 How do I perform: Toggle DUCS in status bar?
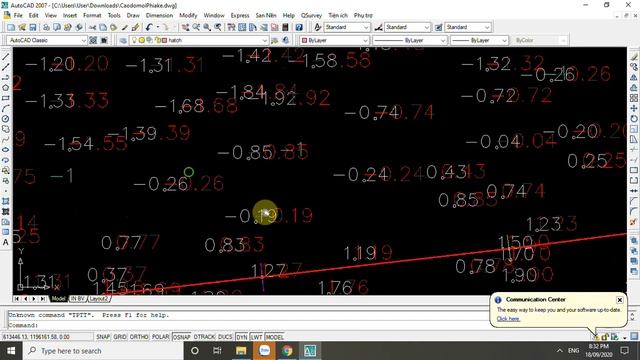[225, 337]
